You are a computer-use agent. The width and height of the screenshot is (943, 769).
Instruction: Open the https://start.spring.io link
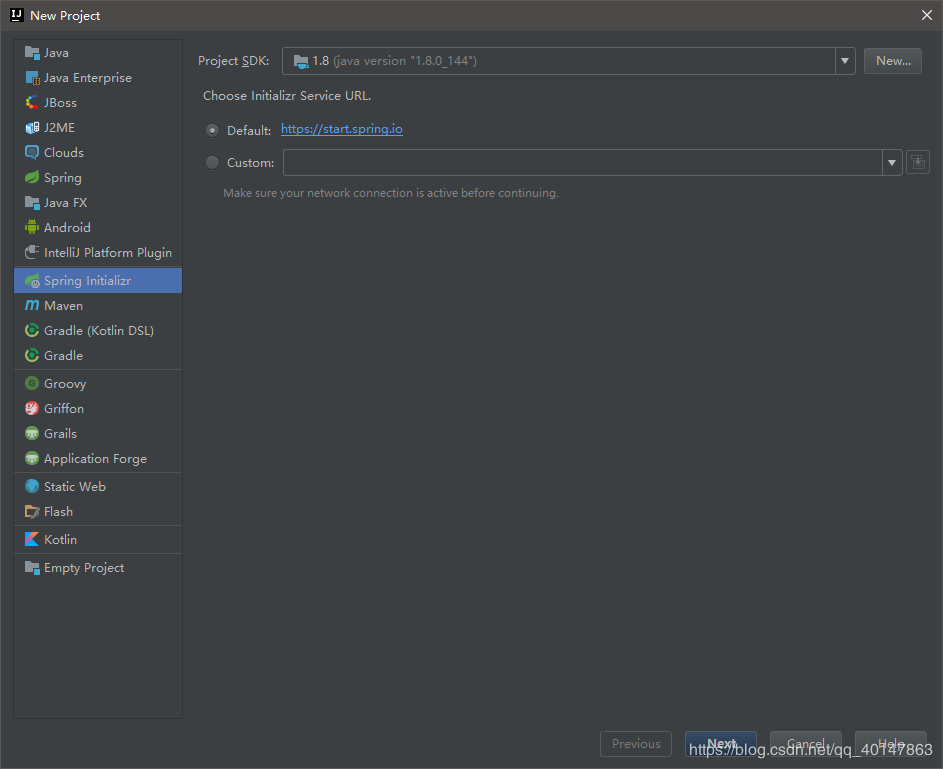342,129
